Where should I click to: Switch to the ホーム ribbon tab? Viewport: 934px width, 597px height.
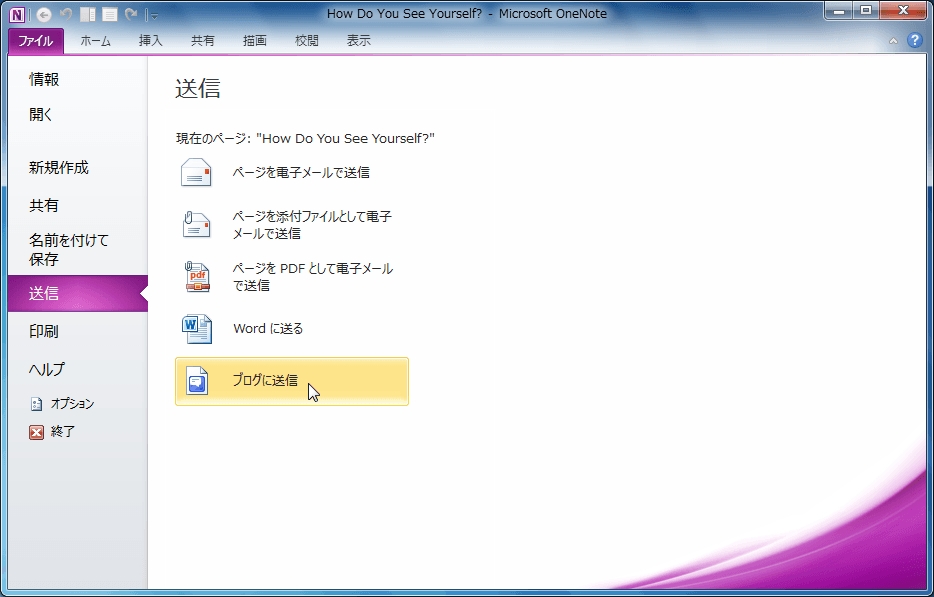point(95,41)
